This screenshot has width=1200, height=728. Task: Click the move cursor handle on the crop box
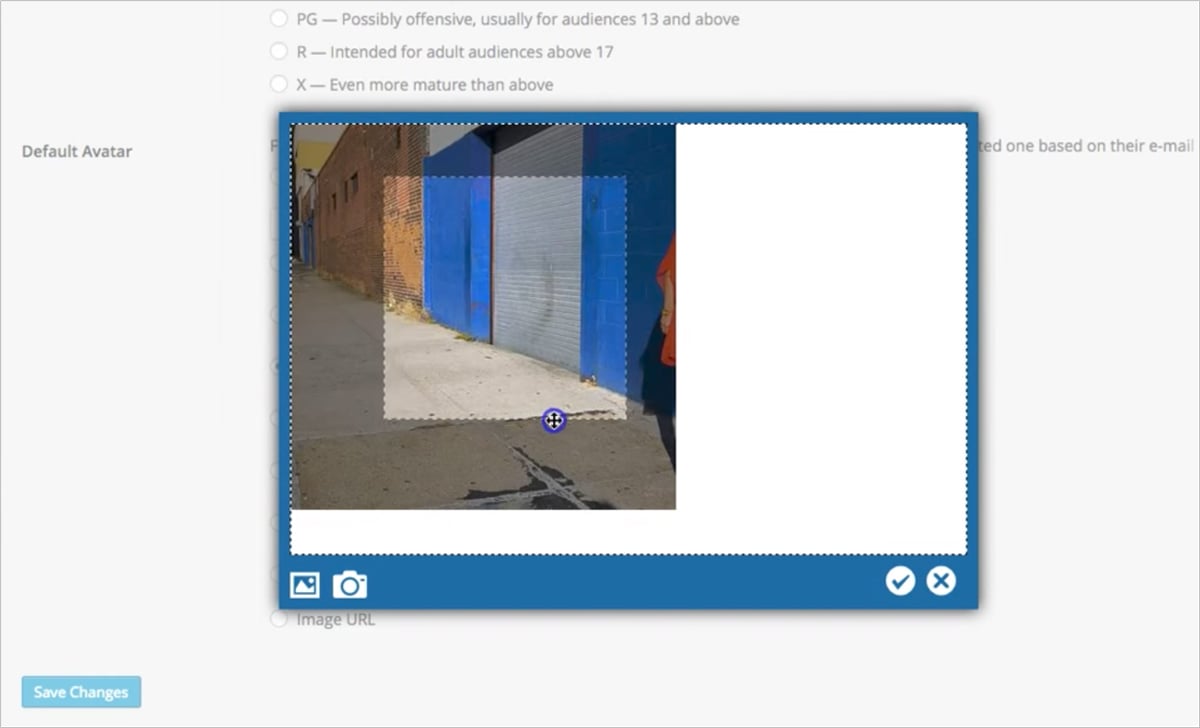pos(553,421)
